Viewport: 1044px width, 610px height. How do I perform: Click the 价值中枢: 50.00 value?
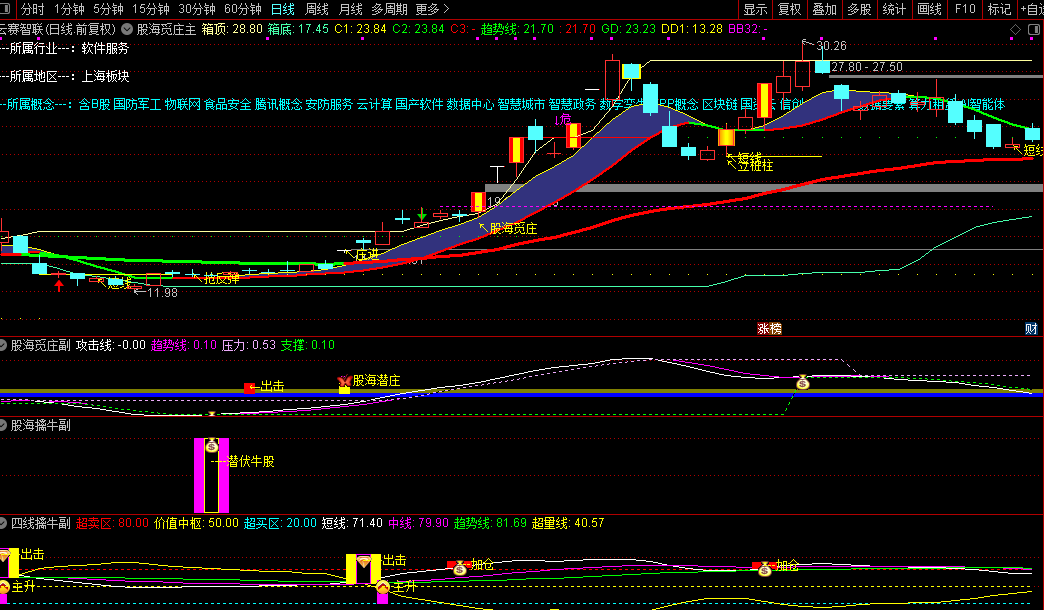(196, 523)
